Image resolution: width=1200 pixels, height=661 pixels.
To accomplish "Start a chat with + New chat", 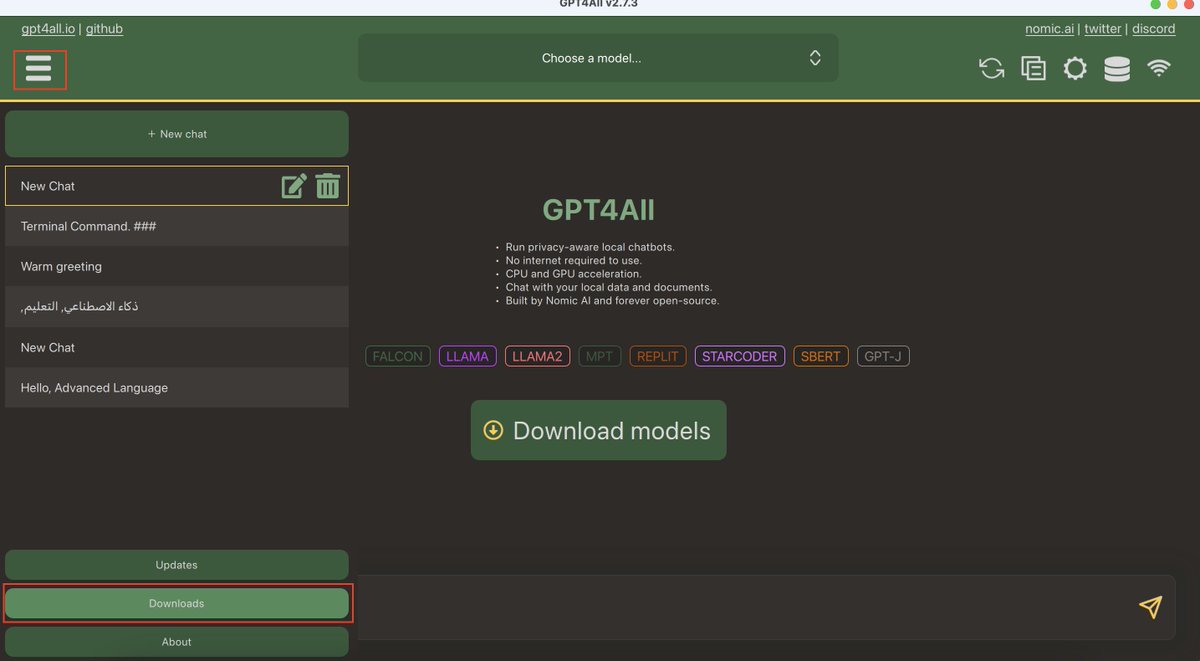I will click(177, 134).
